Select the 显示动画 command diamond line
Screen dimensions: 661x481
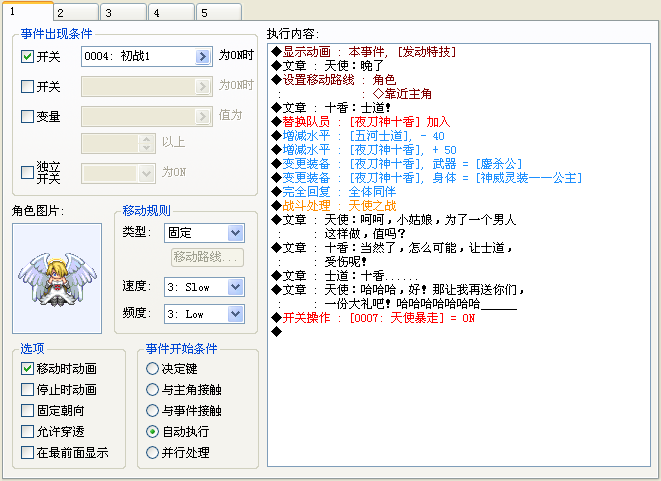pos(364,52)
